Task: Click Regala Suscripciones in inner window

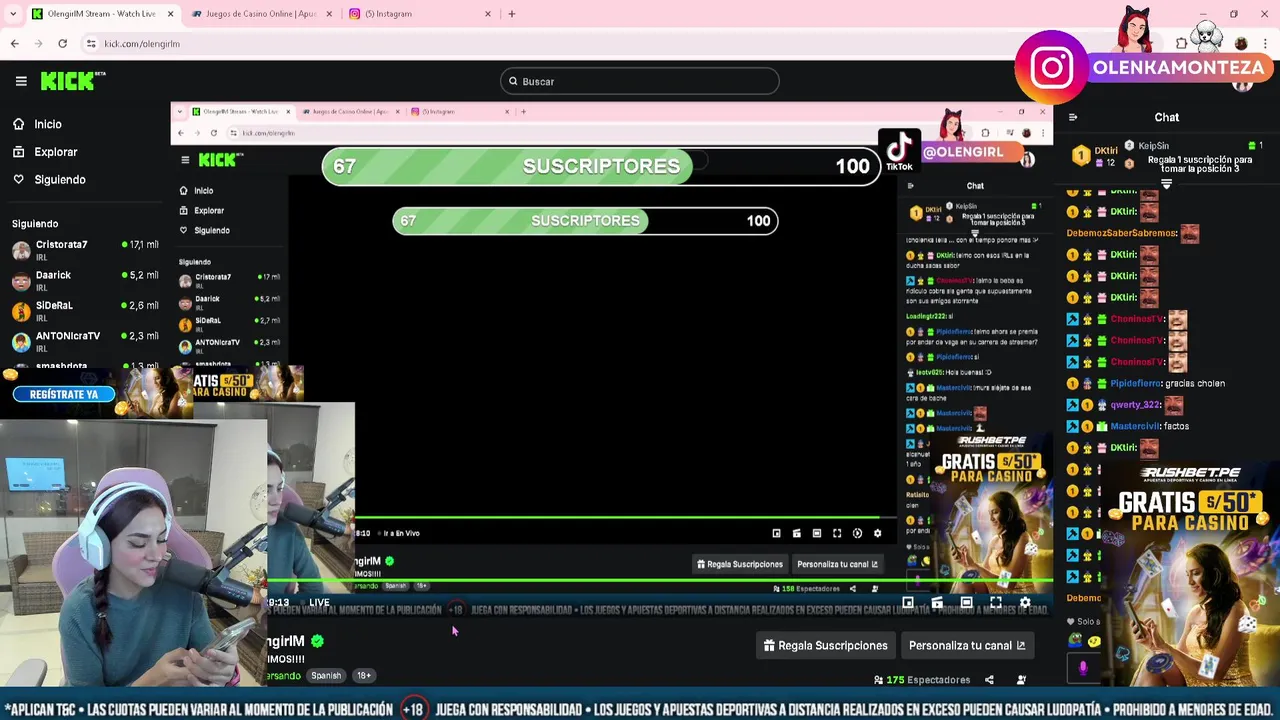Action: click(x=740, y=564)
